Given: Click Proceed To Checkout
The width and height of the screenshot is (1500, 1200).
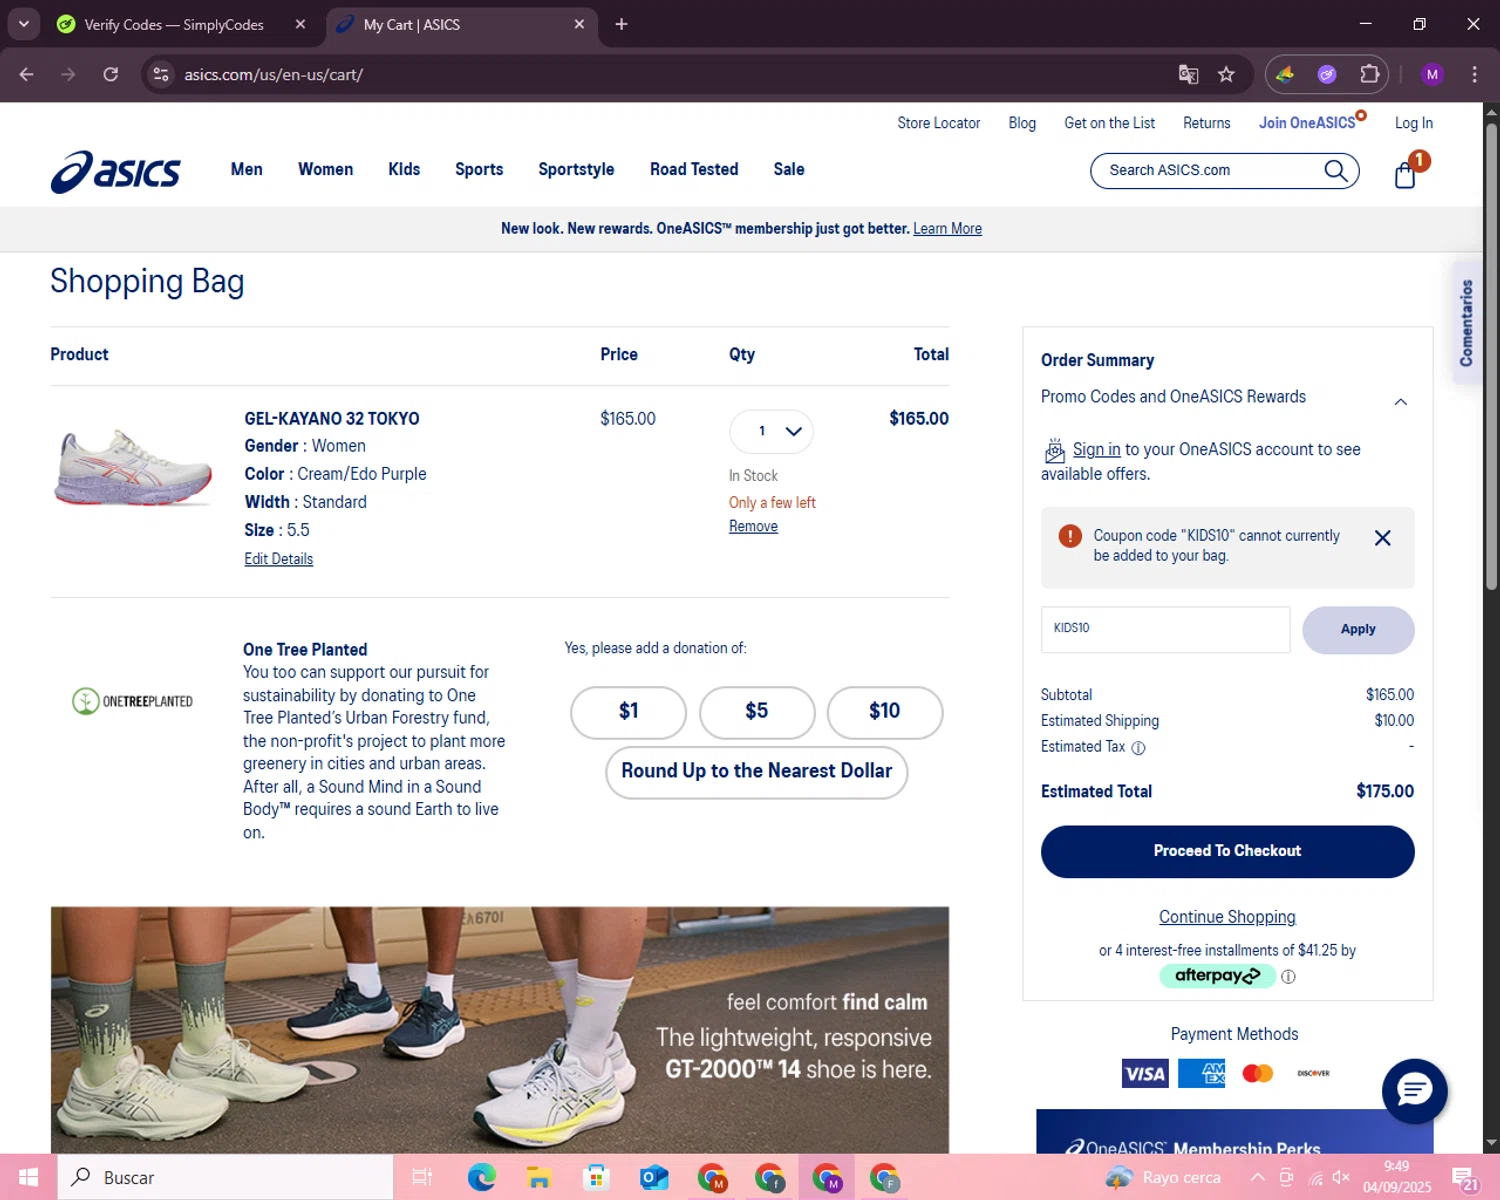Looking at the screenshot, I should 1227,851.
